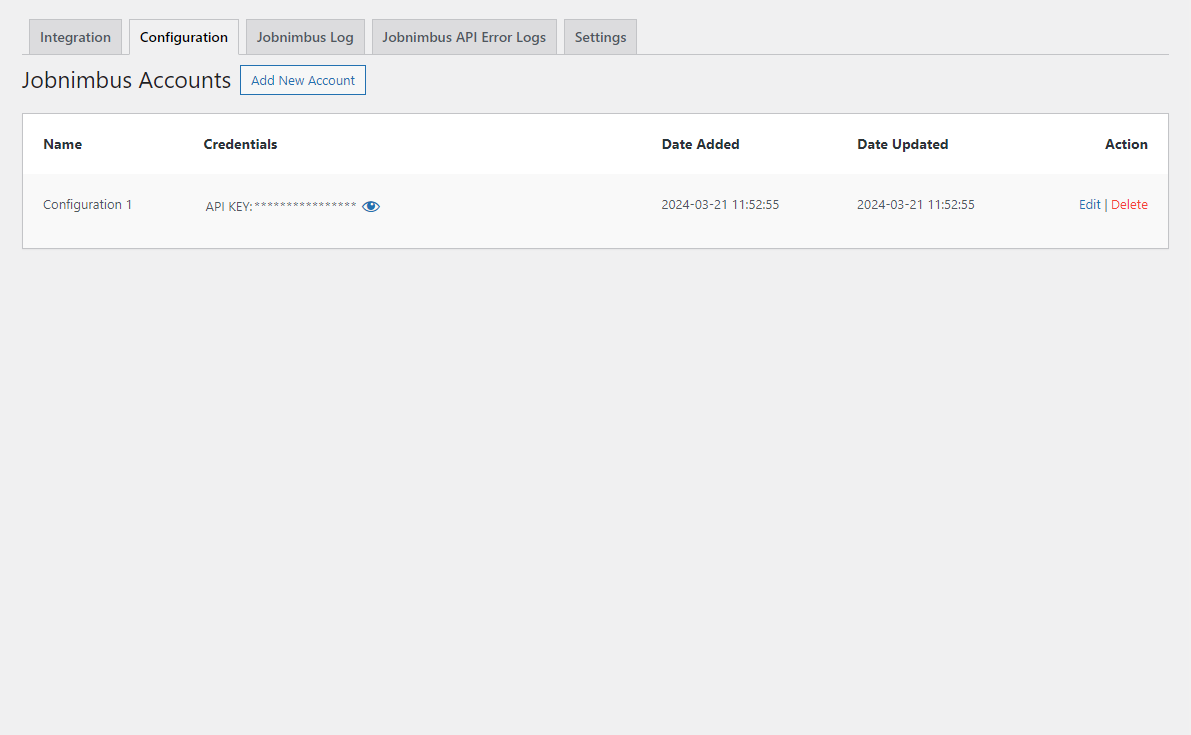
Task: Click the Configuration 1 name cell
Action: click(87, 205)
